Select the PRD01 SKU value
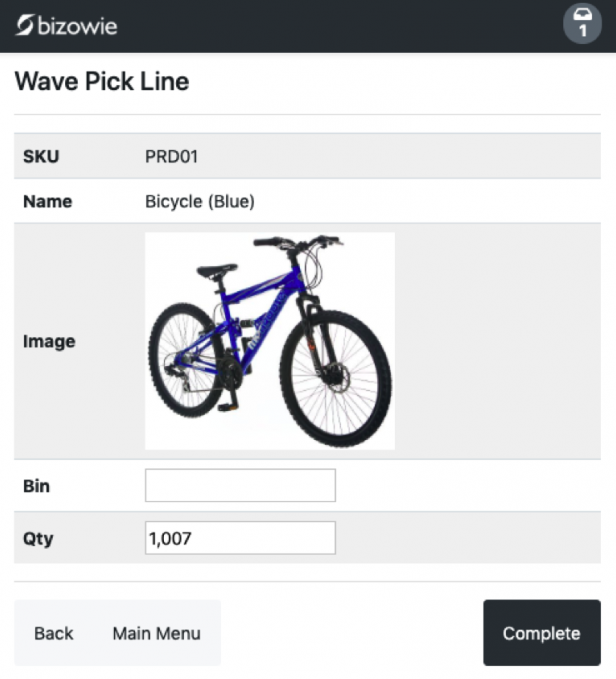 click(173, 156)
